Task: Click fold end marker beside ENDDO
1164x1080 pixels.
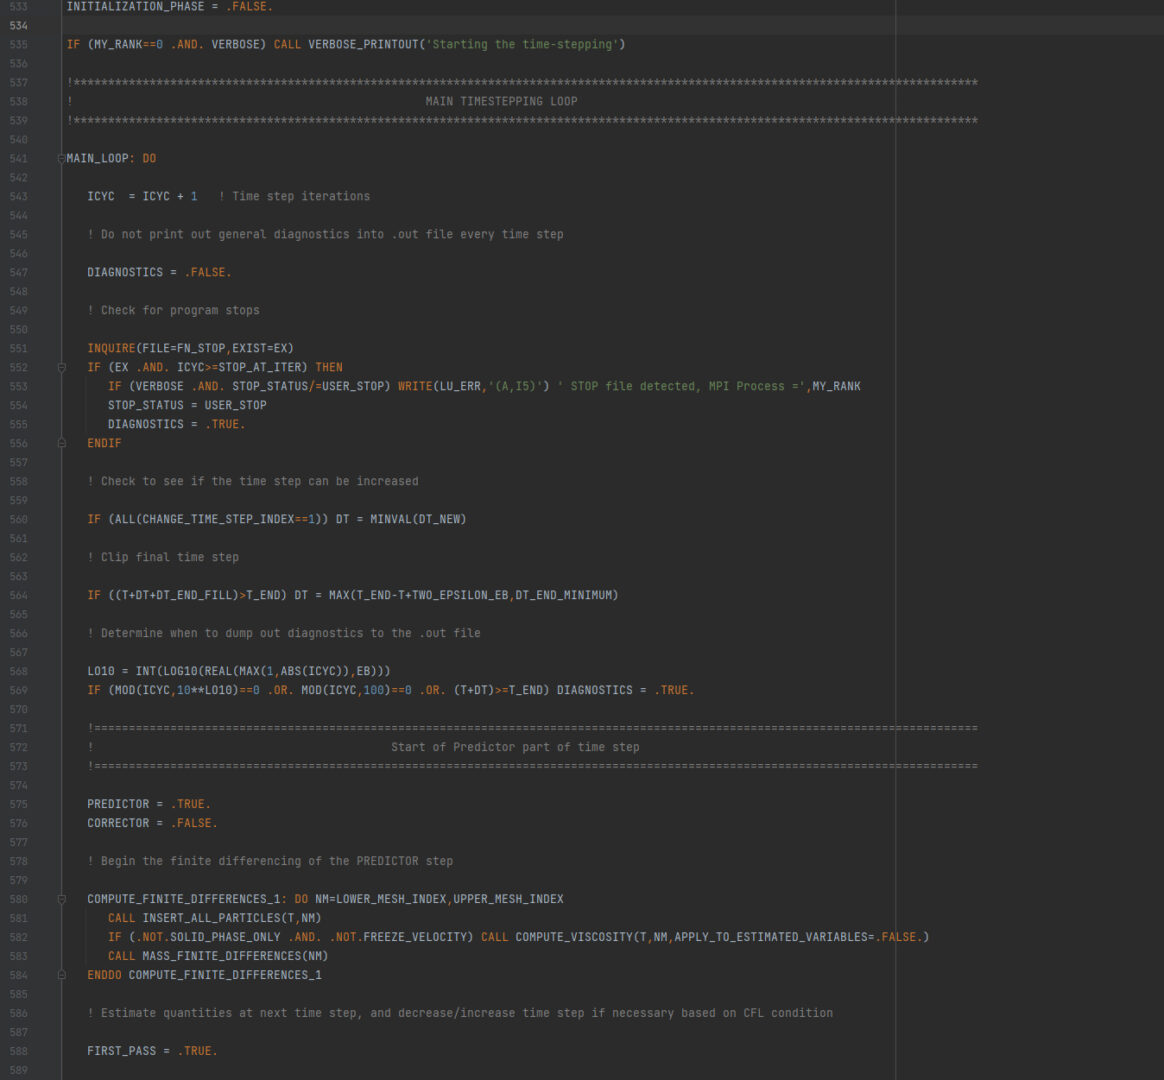Action: tap(61, 975)
